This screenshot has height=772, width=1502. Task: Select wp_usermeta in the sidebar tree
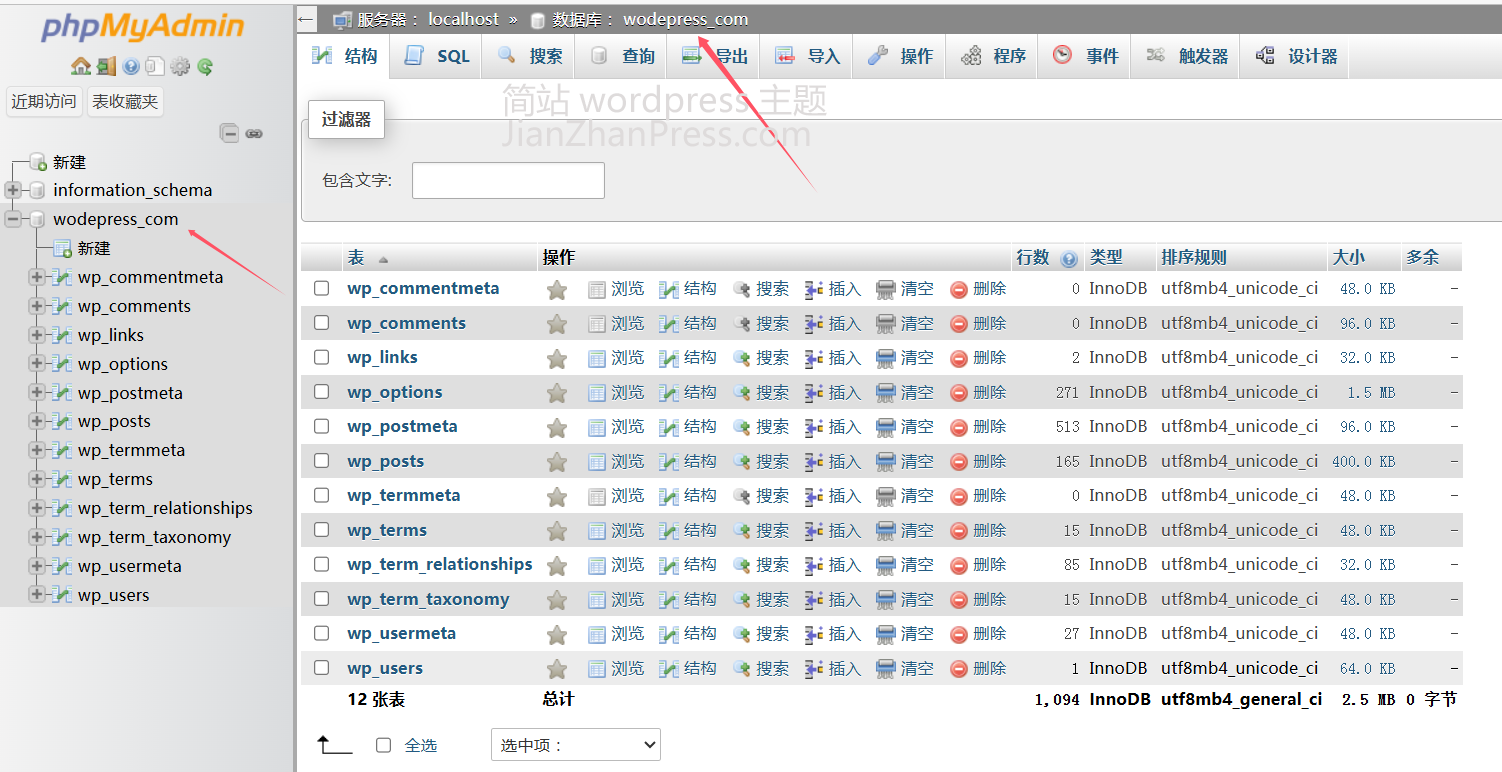click(x=129, y=566)
